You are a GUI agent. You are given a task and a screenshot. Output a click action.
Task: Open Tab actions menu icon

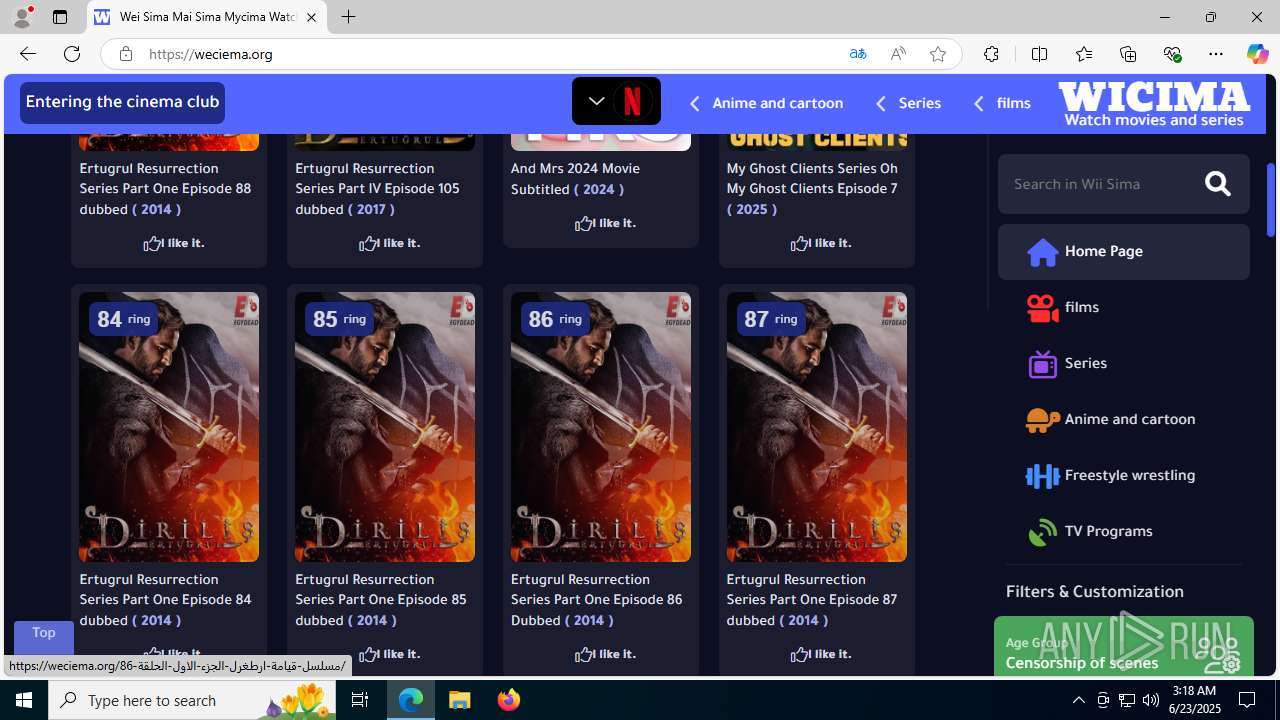pyautogui.click(x=59, y=17)
